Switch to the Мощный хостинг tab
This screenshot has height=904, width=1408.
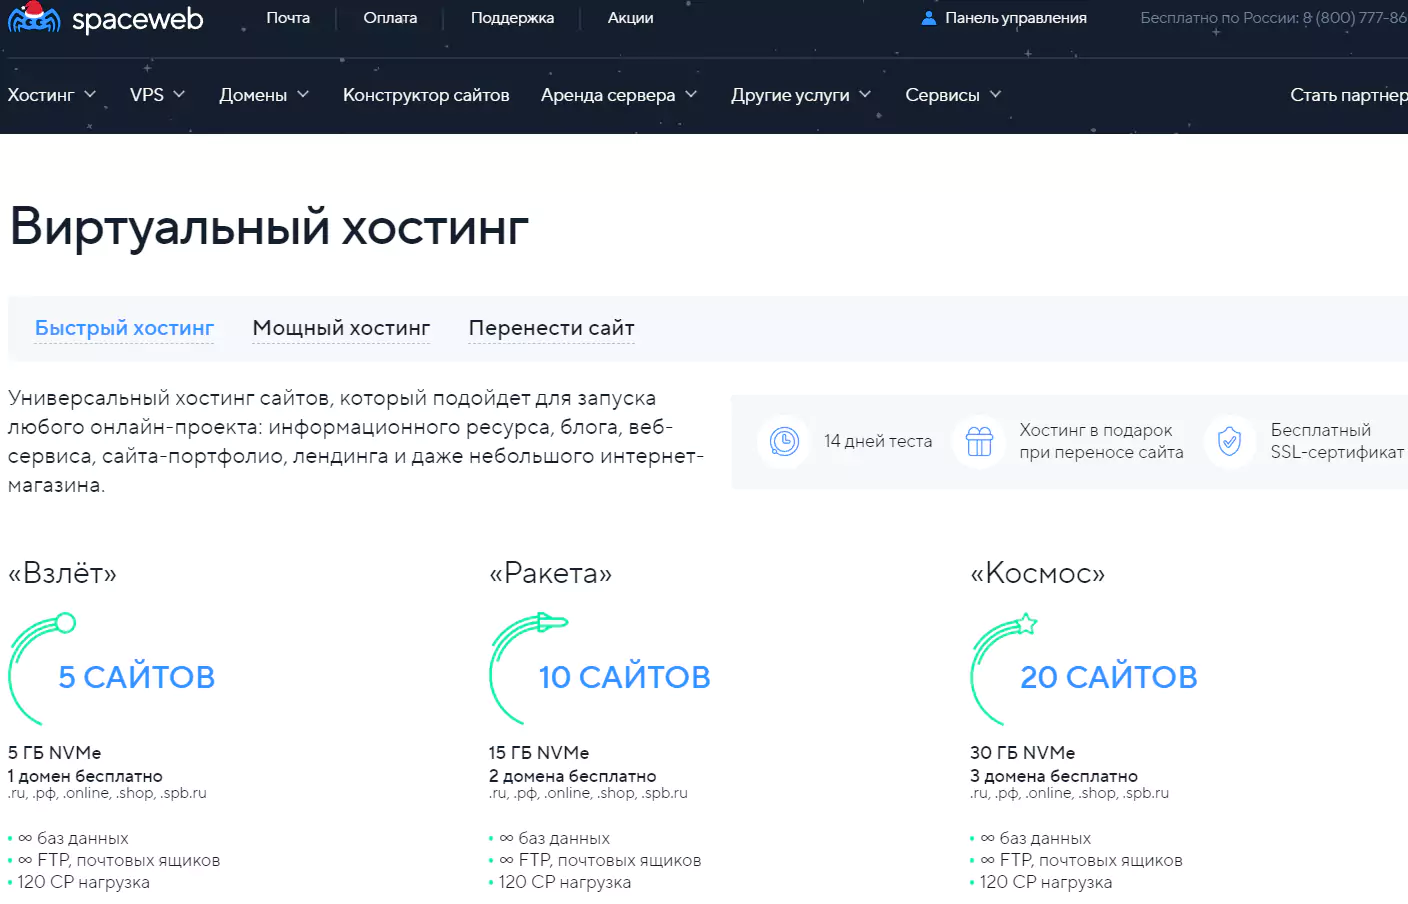click(x=341, y=328)
